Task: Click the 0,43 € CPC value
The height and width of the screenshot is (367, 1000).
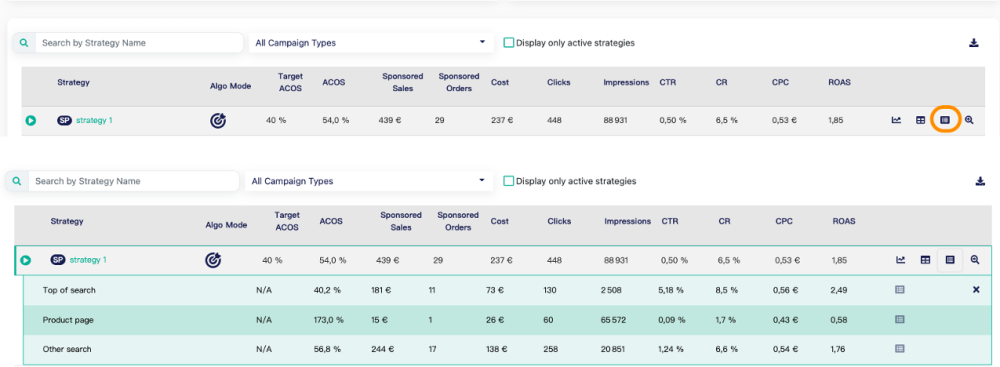Action: [785, 320]
